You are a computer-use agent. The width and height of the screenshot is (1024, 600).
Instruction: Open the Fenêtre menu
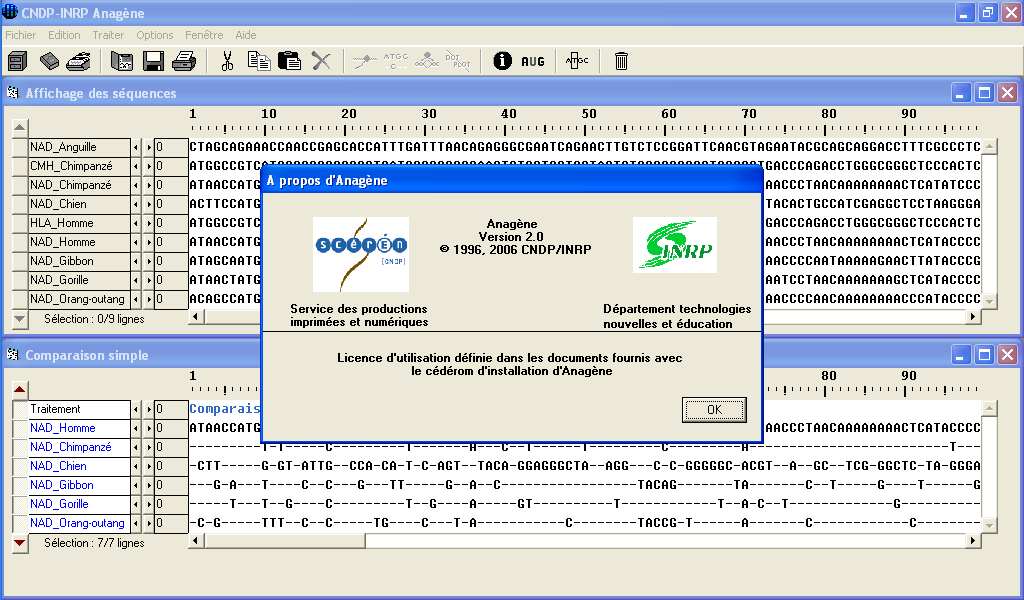click(x=204, y=35)
